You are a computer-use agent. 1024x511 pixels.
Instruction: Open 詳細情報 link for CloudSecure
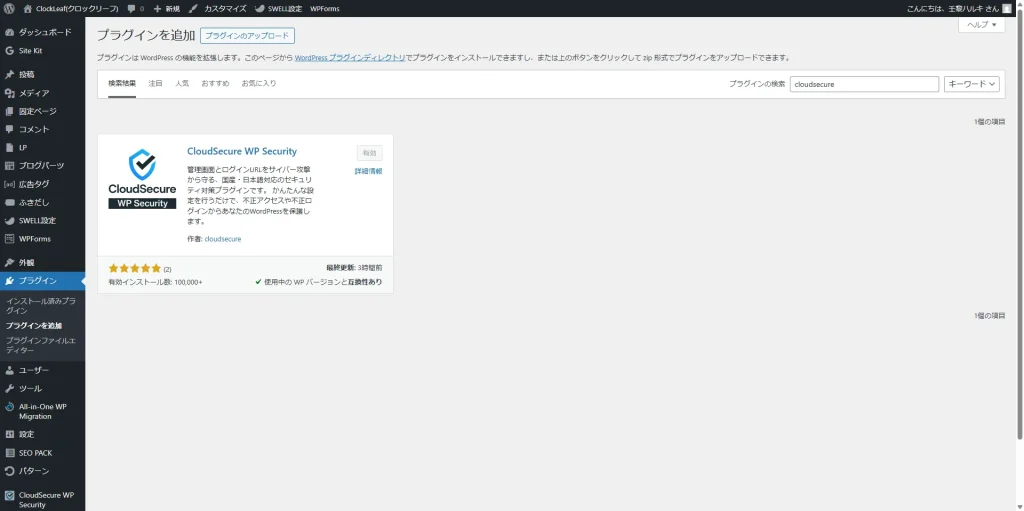pos(368,171)
